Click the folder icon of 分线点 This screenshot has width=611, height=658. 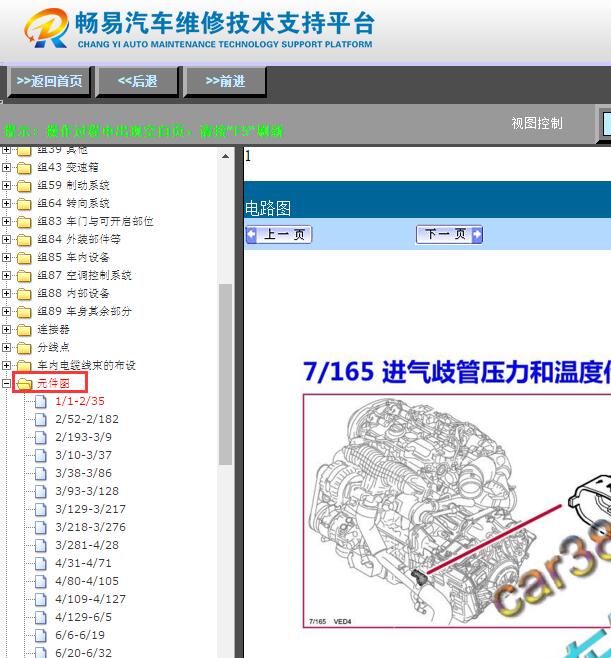(x=24, y=348)
